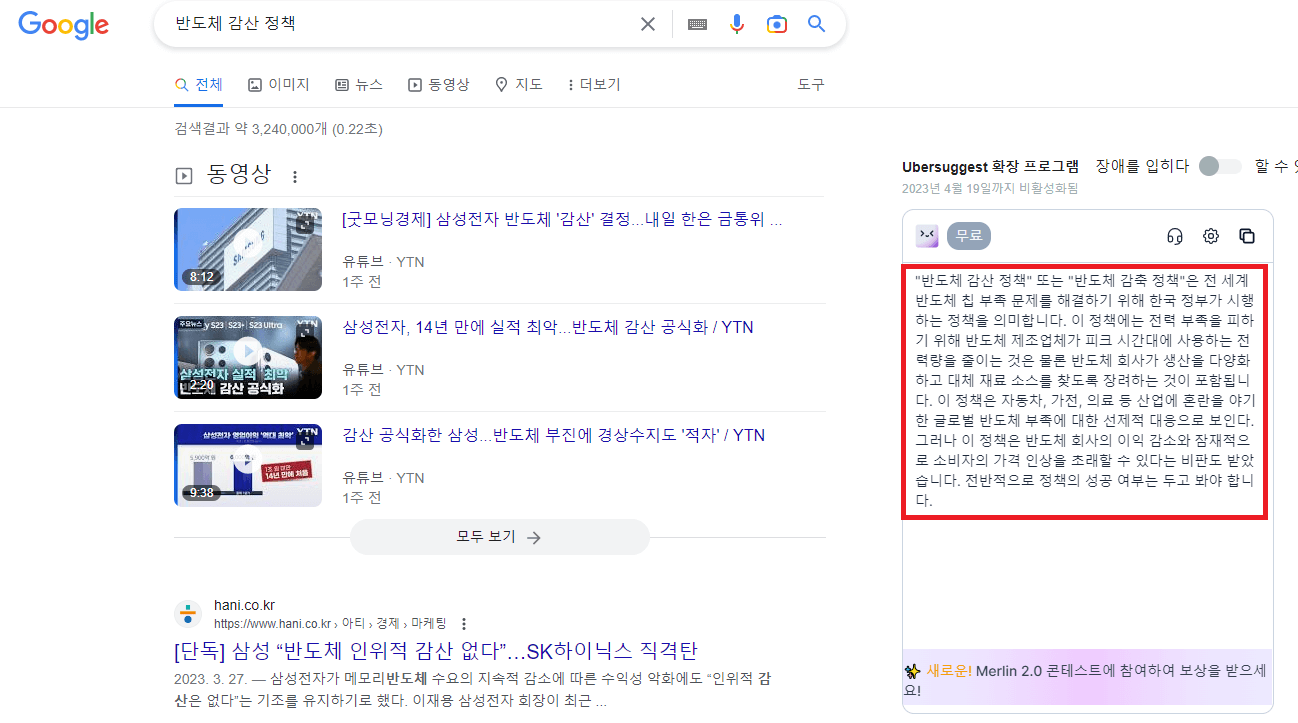Click the 모두 보기 button
The width and height of the screenshot is (1298, 723).
coord(499,537)
